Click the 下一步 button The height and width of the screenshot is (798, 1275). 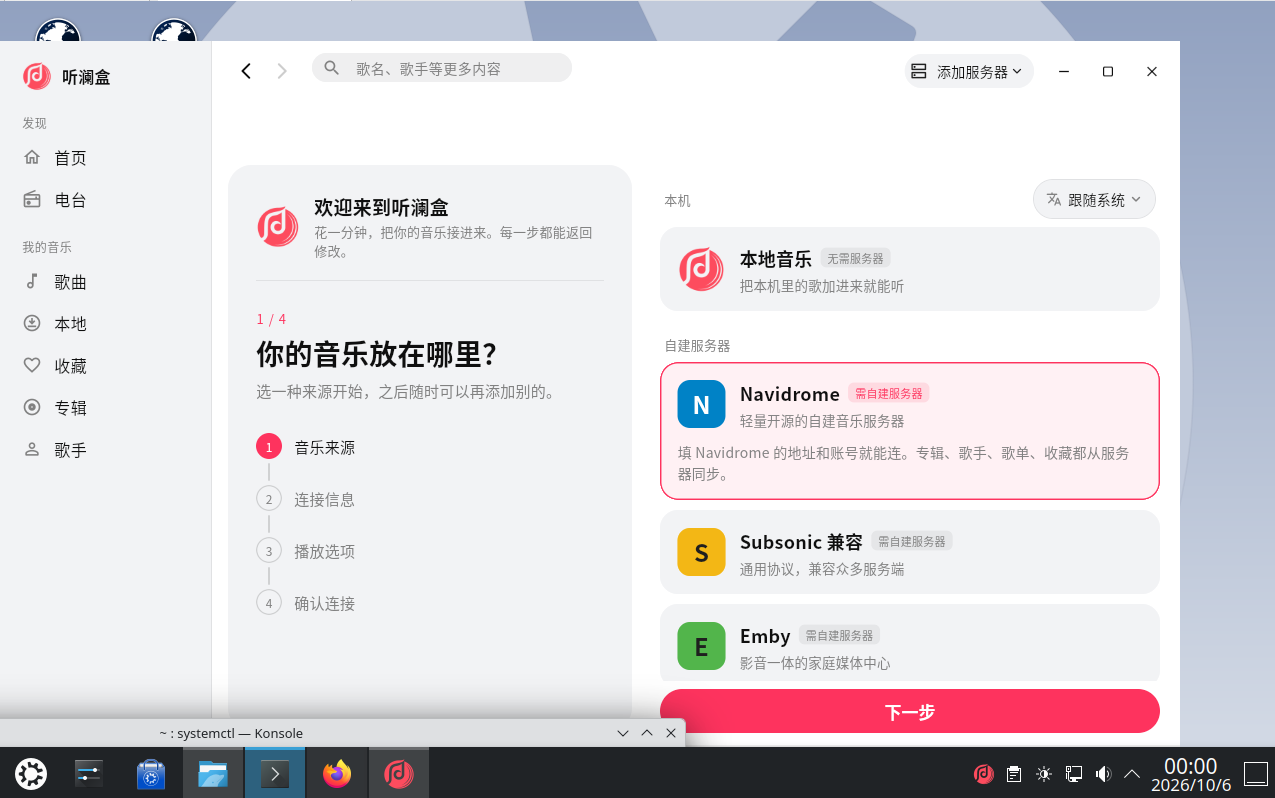pyautogui.click(x=910, y=712)
